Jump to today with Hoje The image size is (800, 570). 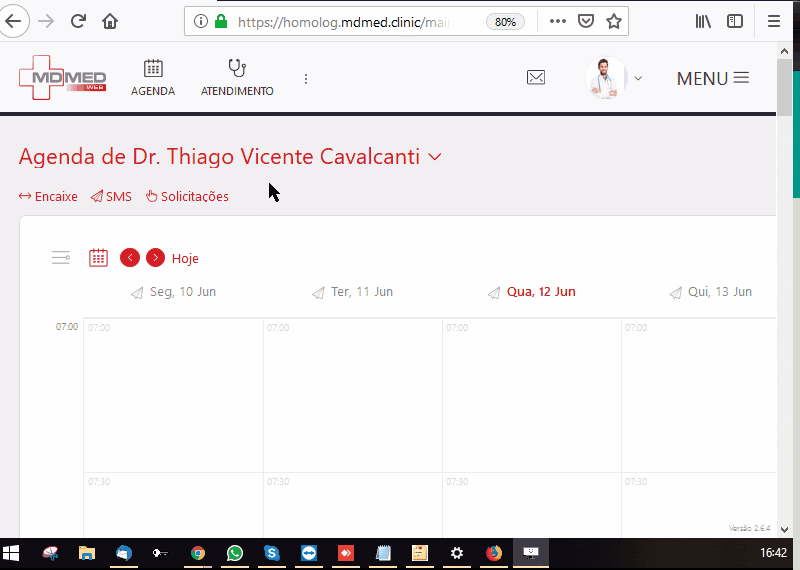coord(185,259)
